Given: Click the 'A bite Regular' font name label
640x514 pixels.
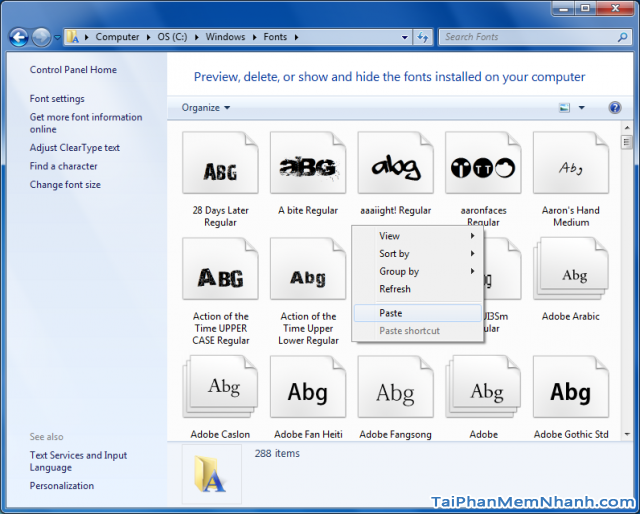Looking at the screenshot, I should [308, 211].
